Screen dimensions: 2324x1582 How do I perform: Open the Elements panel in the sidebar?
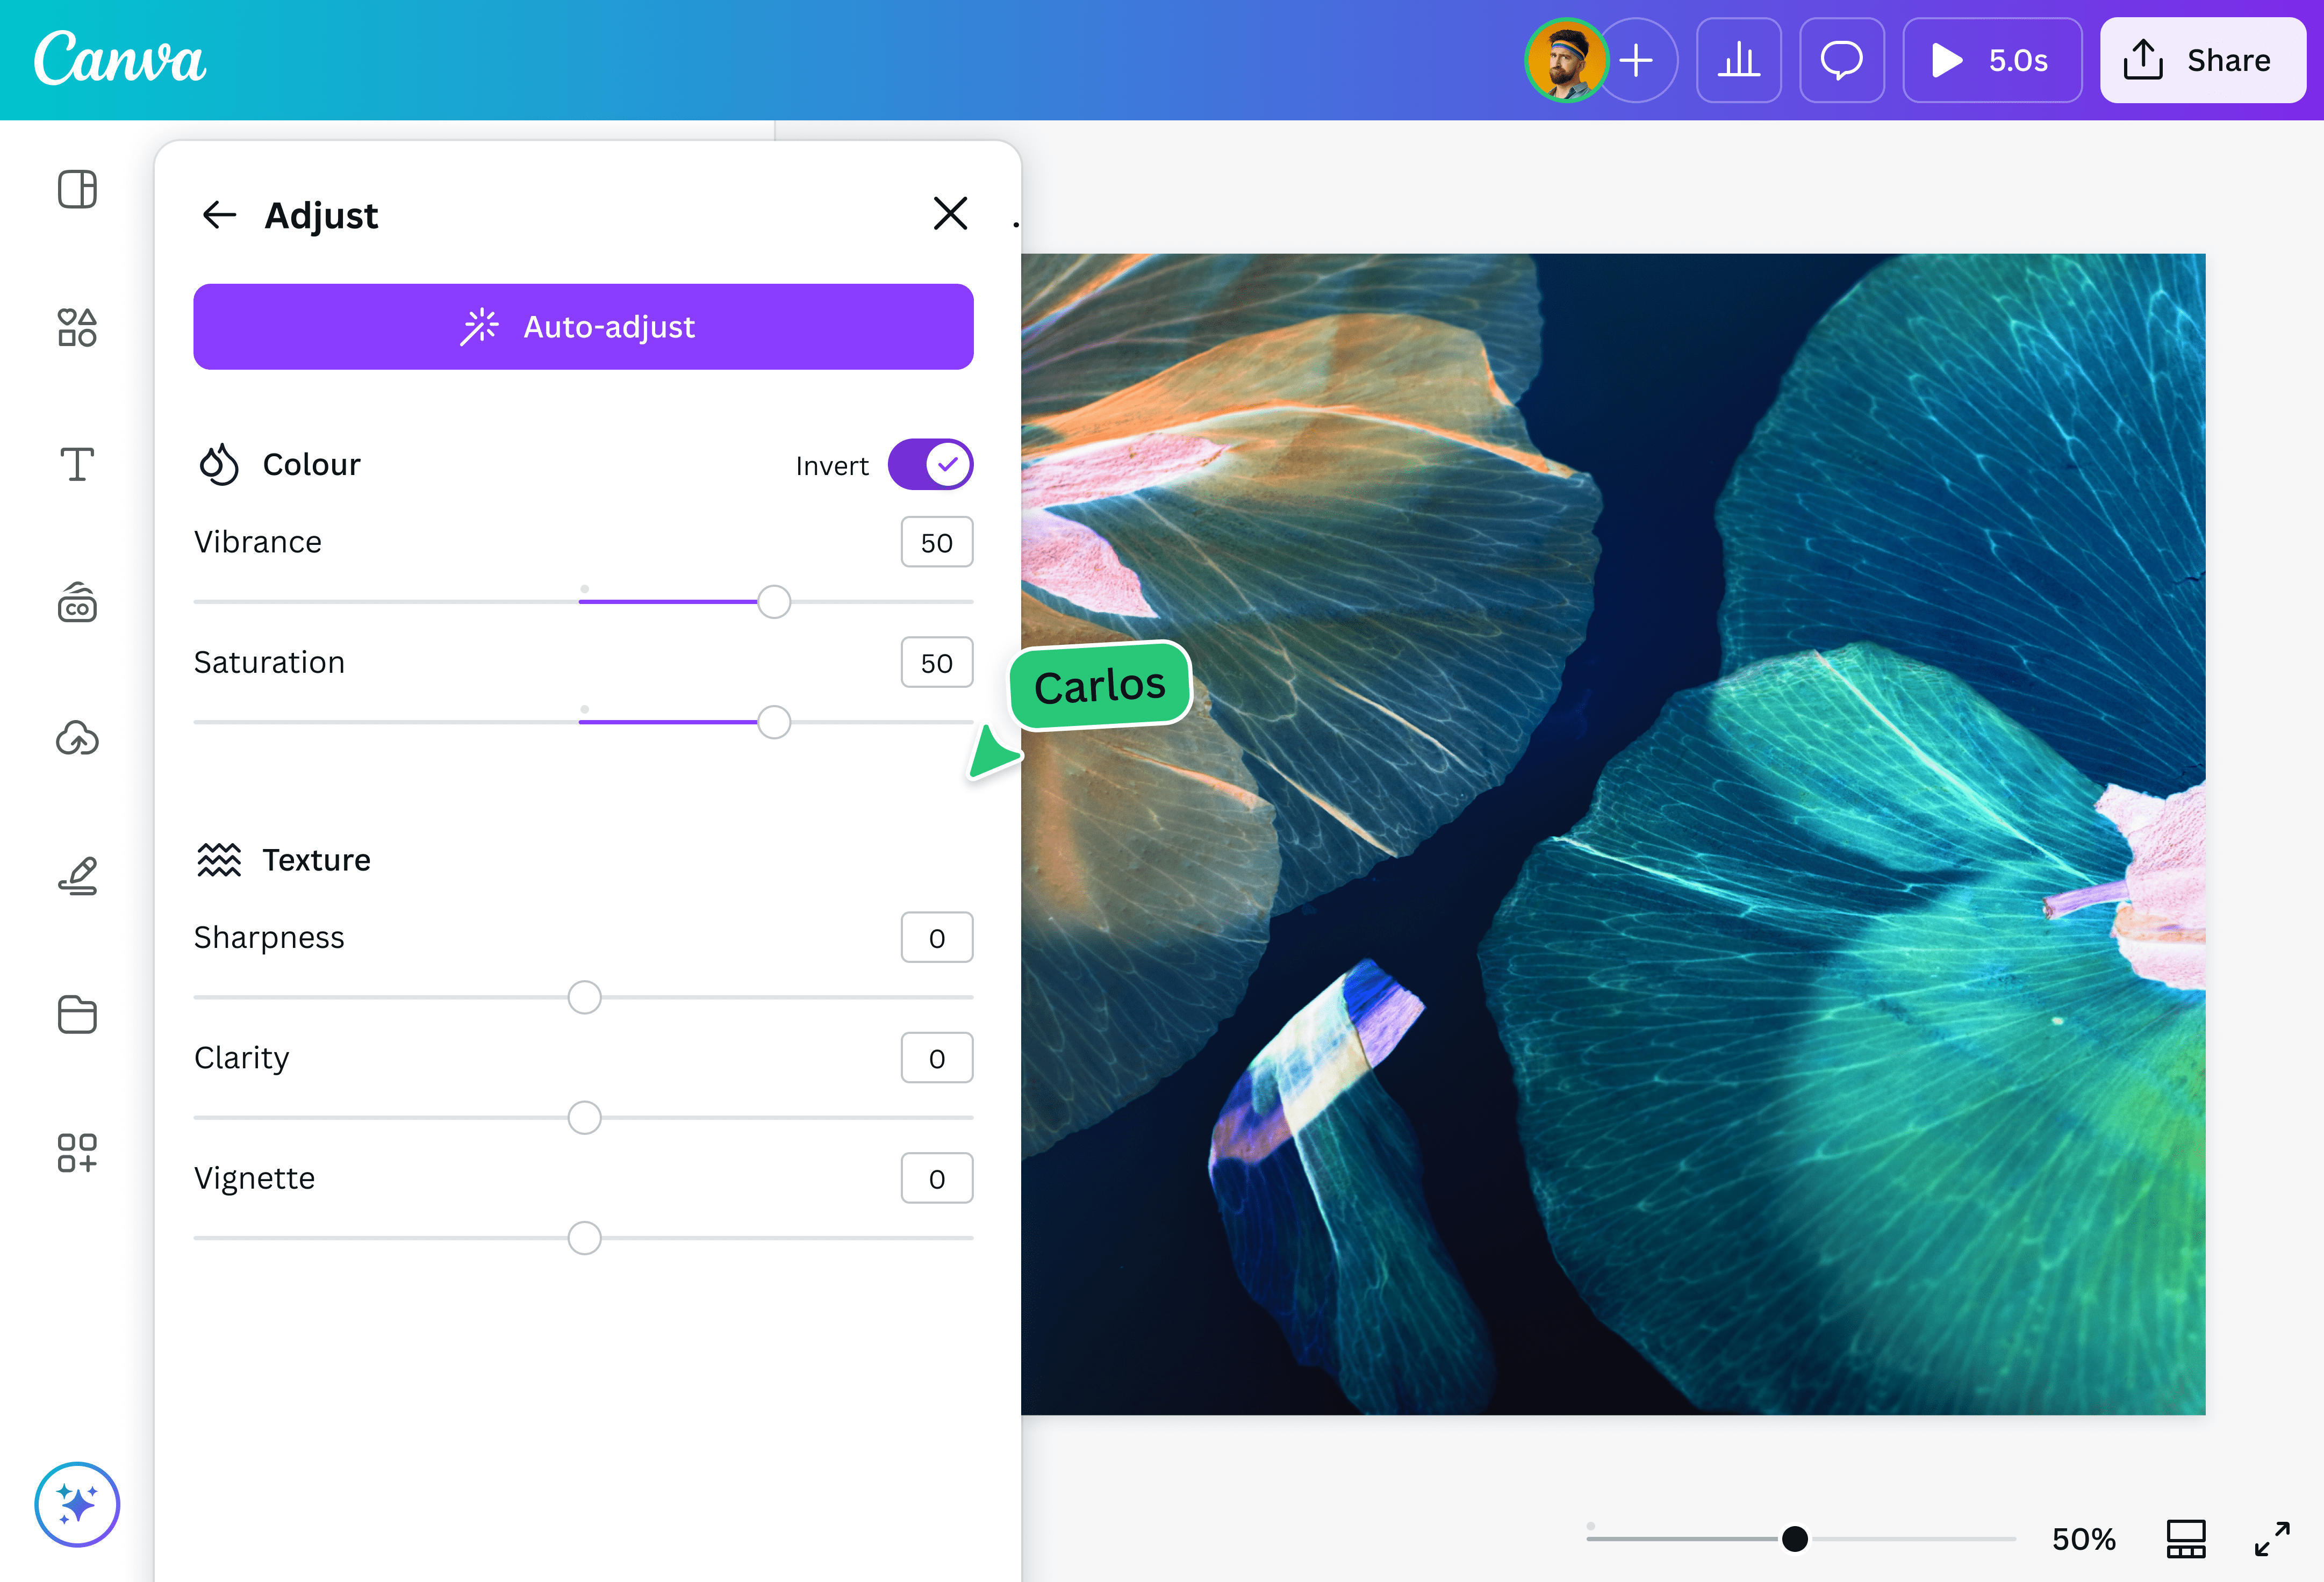[77, 327]
